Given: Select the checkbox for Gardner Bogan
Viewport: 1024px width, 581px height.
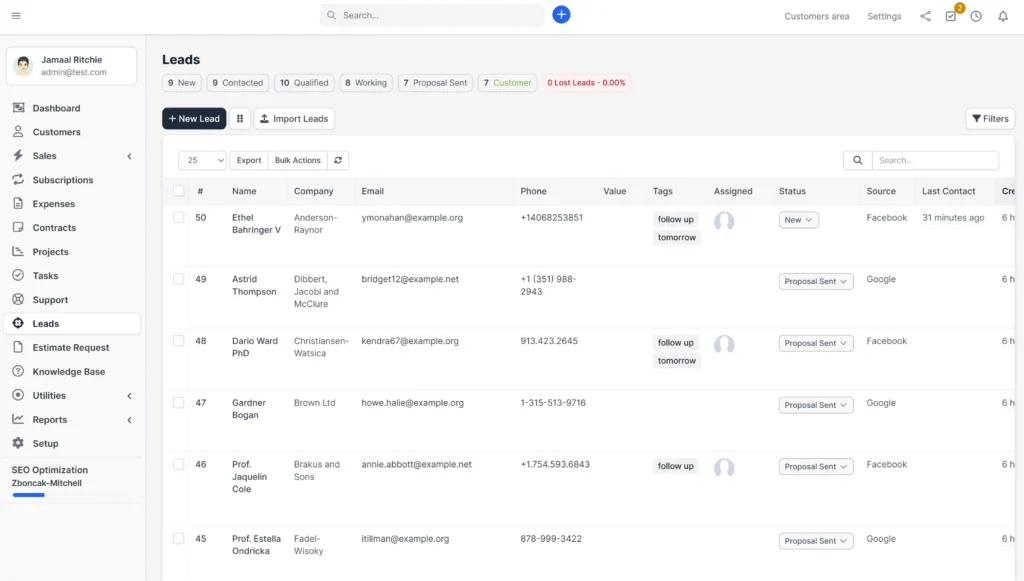Looking at the screenshot, I should pyautogui.click(x=178, y=402).
